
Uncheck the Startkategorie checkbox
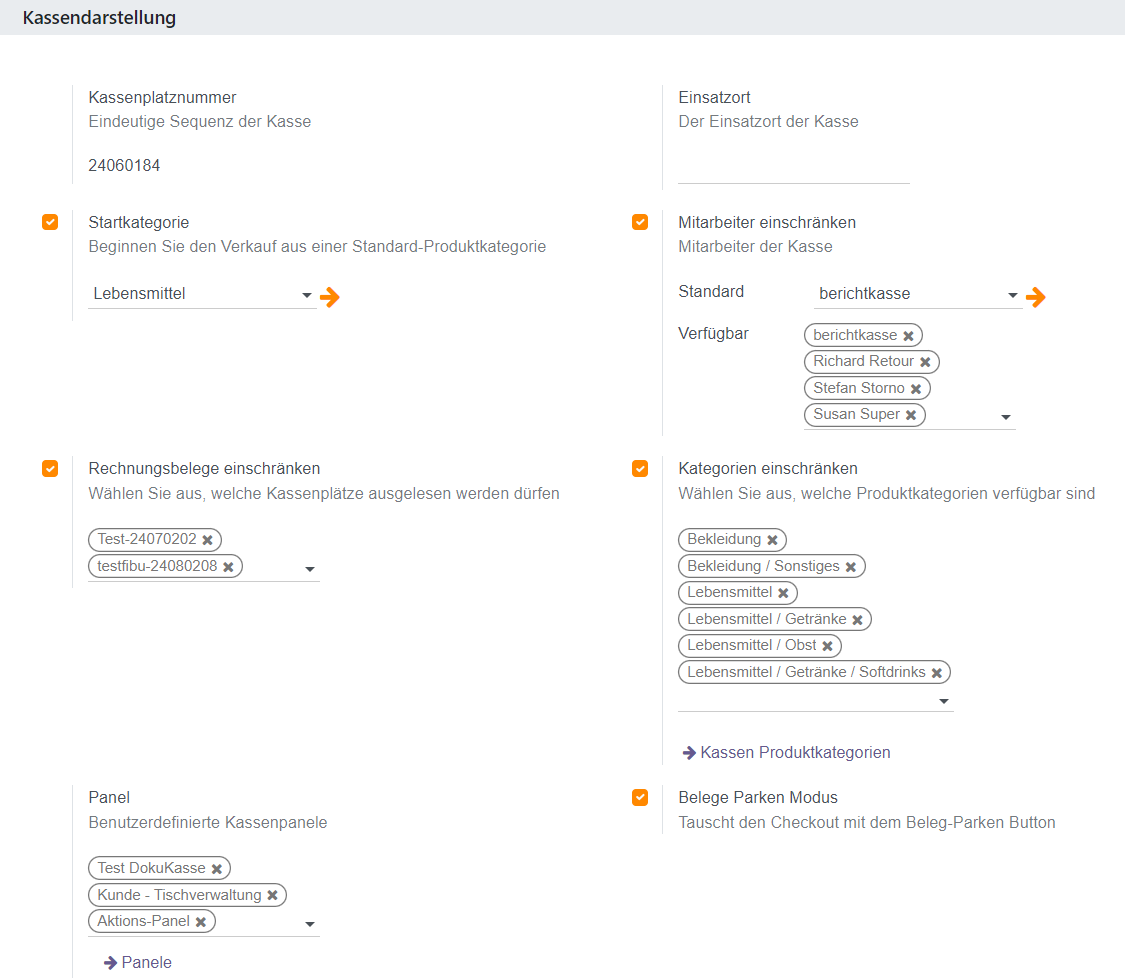coord(50,222)
